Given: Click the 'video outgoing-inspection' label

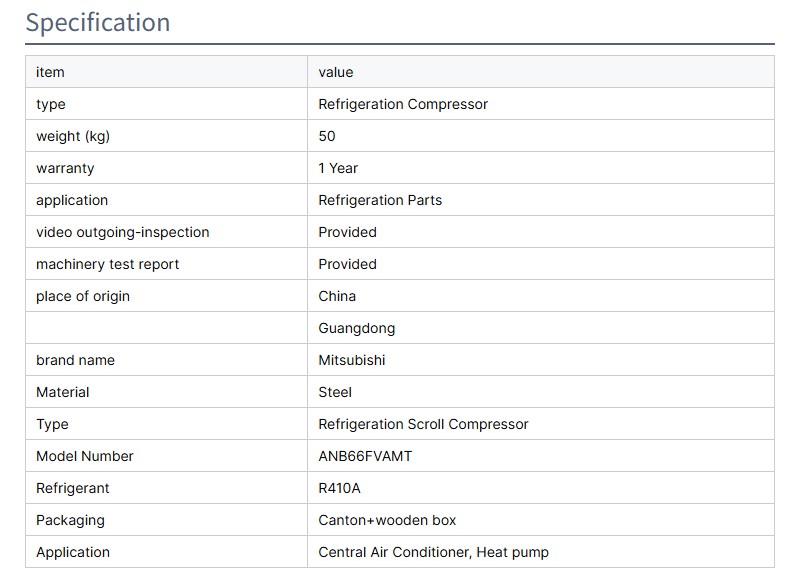Looking at the screenshot, I should 123,232.
